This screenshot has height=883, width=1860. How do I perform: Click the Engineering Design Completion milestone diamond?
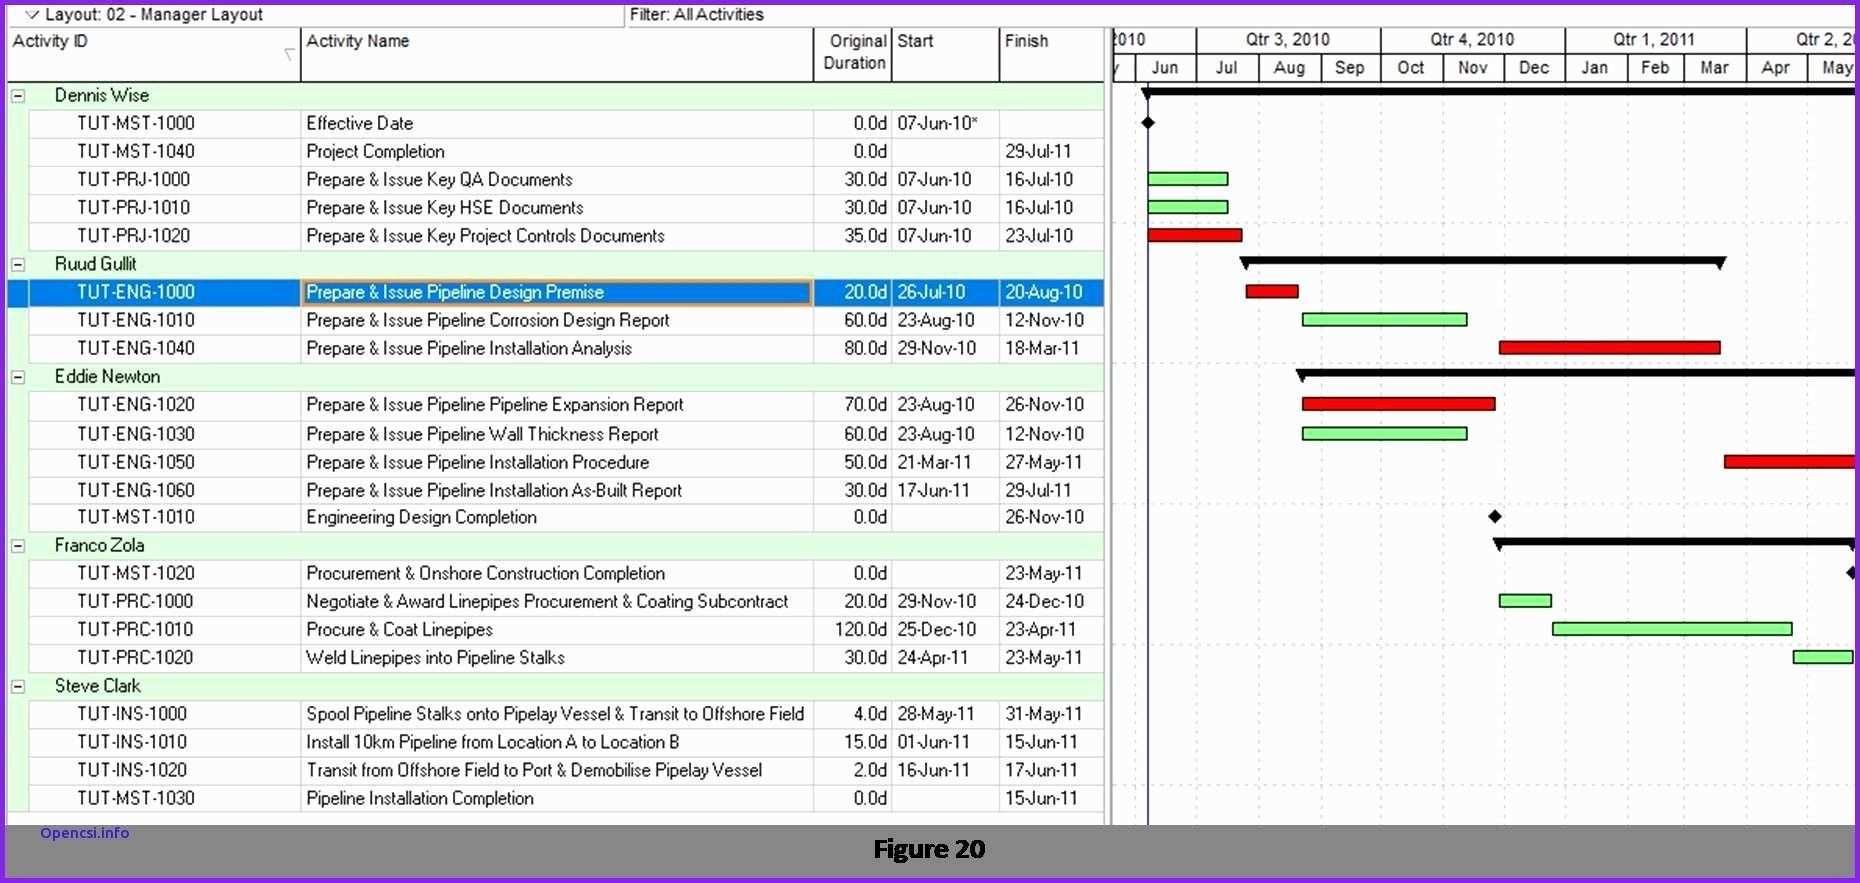pos(1495,517)
